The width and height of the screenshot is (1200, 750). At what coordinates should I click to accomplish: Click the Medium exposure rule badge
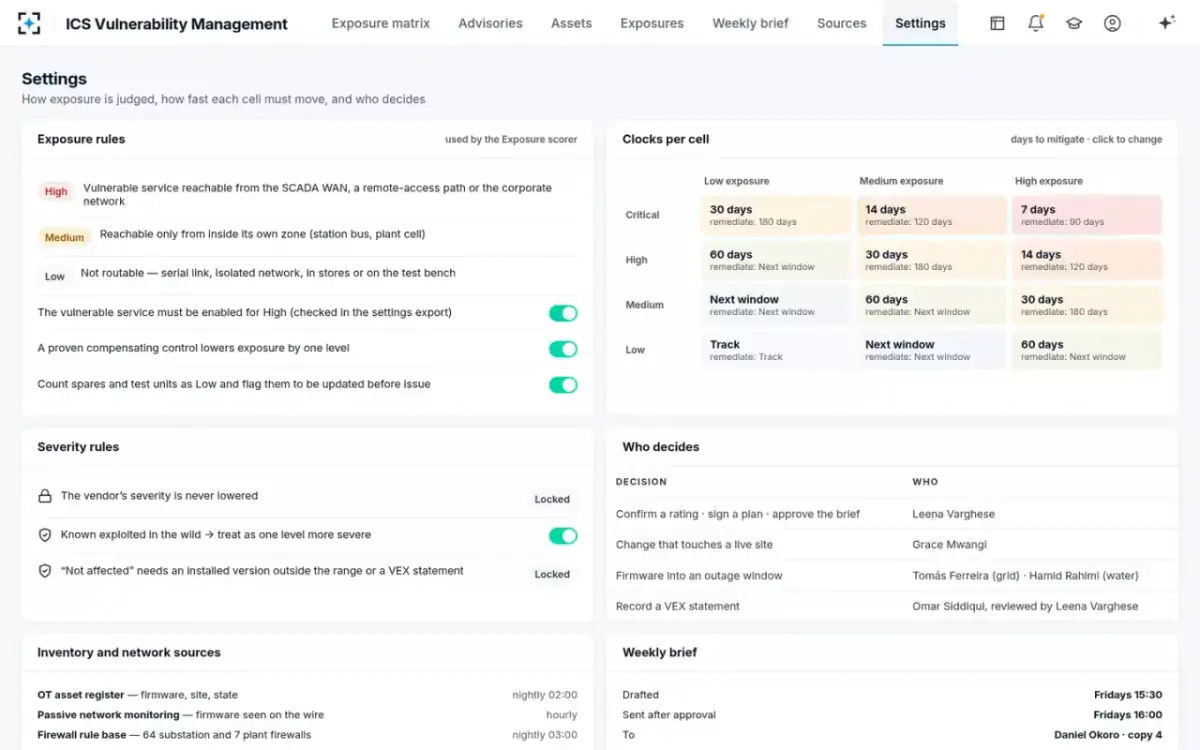tap(64, 237)
